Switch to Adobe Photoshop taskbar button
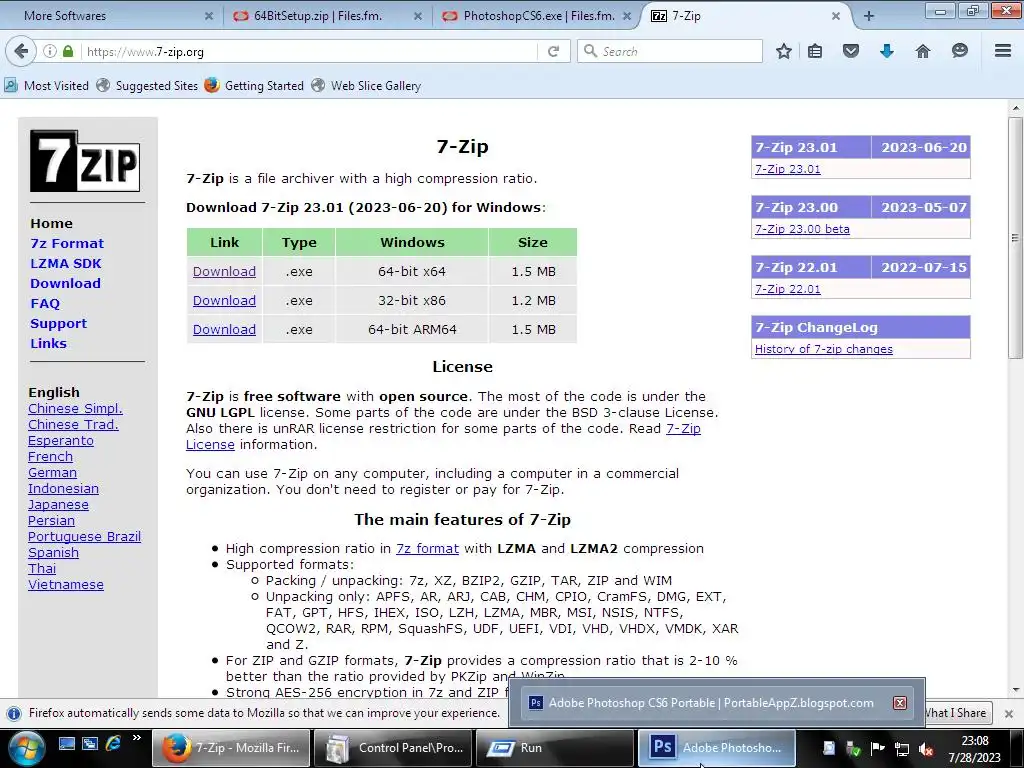 coord(716,748)
